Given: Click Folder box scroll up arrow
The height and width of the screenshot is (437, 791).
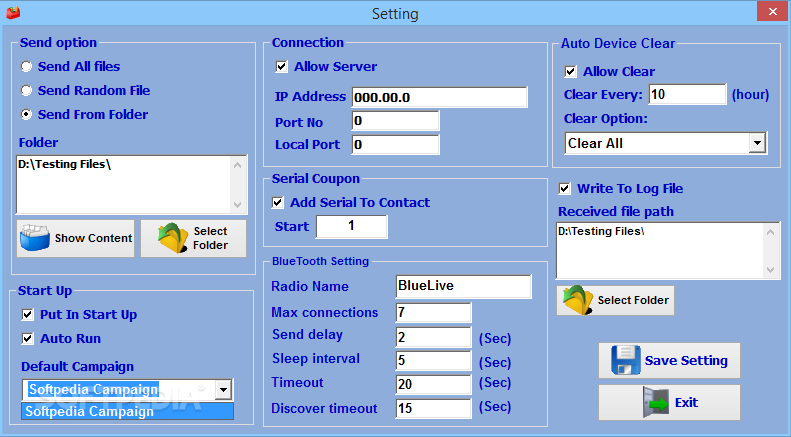Looking at the screenshot, I should click(x=238, y=165).
